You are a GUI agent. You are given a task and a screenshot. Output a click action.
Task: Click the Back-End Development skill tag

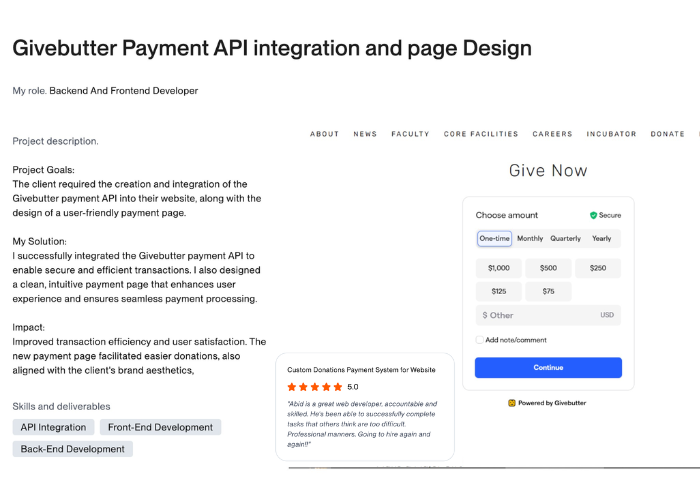72,449
